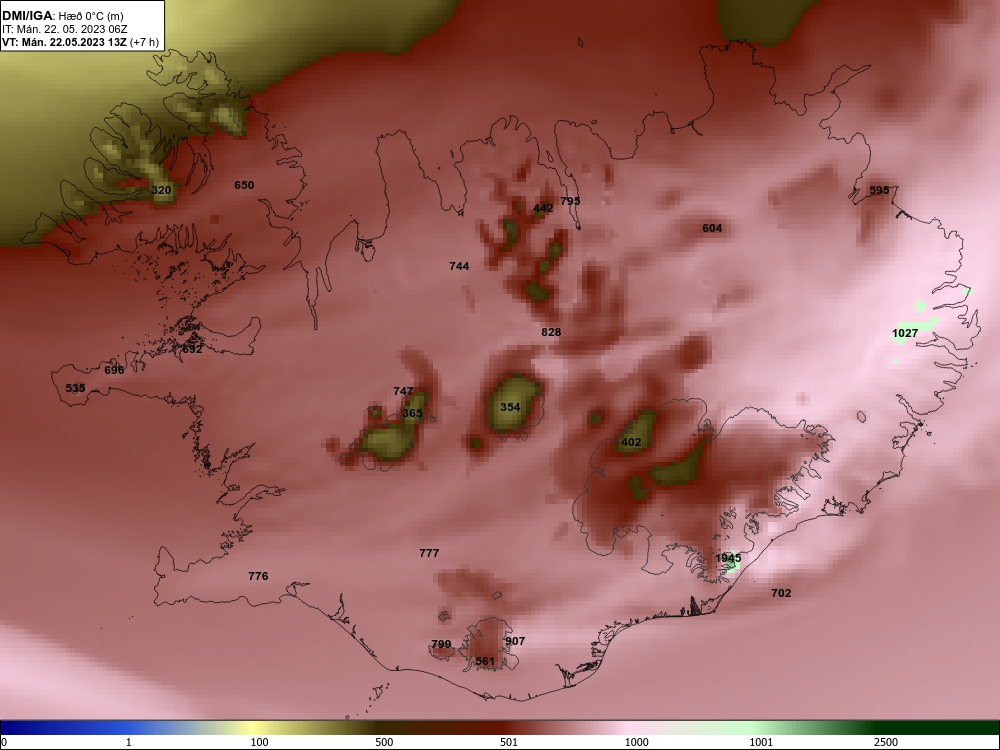Click the map value label 442
Image resolution: width=1000 pixels, height=750 pixels.
click(543, 209)
